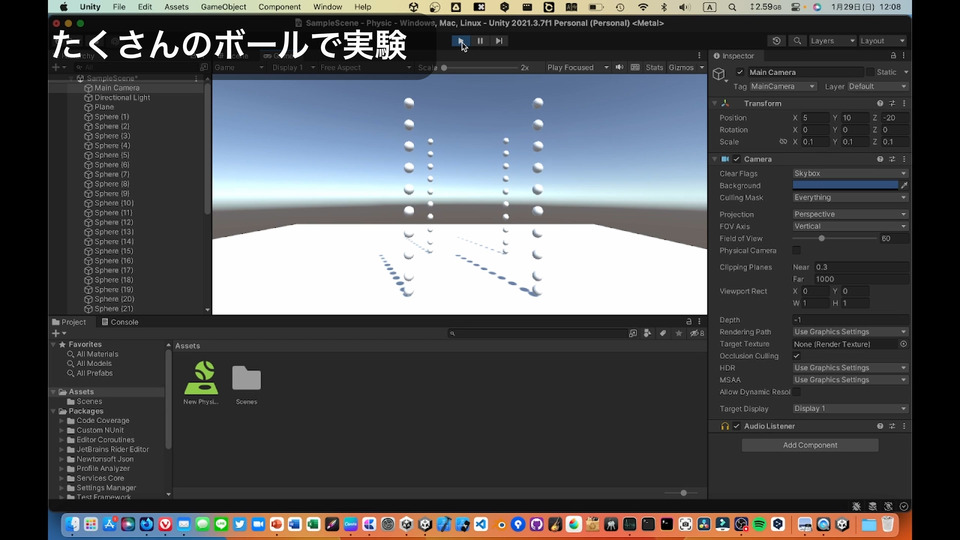
Task: Click the favorites star icon in Project
Action: (x=678, y=334)
